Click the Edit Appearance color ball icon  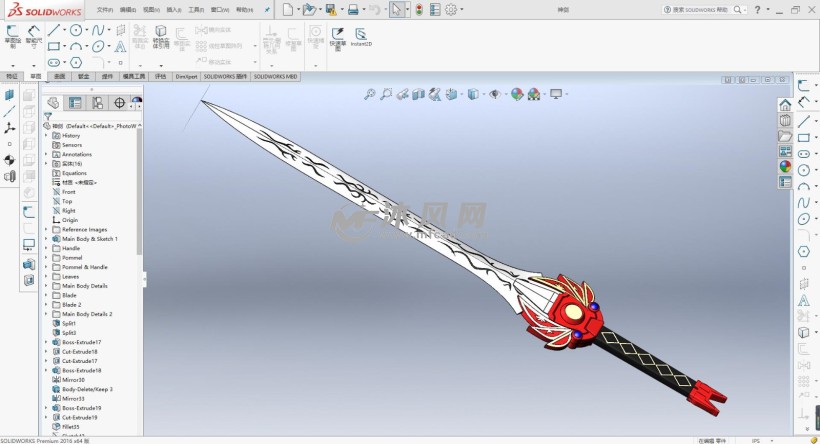click(x=517, y=94)
